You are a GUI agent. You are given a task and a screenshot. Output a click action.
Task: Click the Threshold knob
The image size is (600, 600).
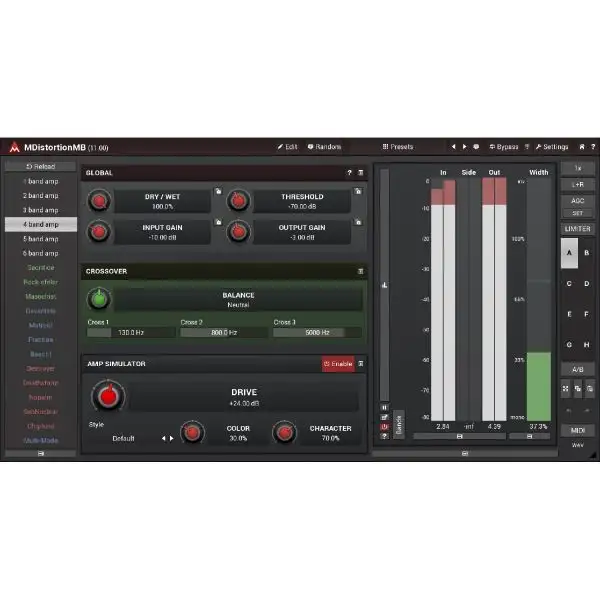point(237,201)
